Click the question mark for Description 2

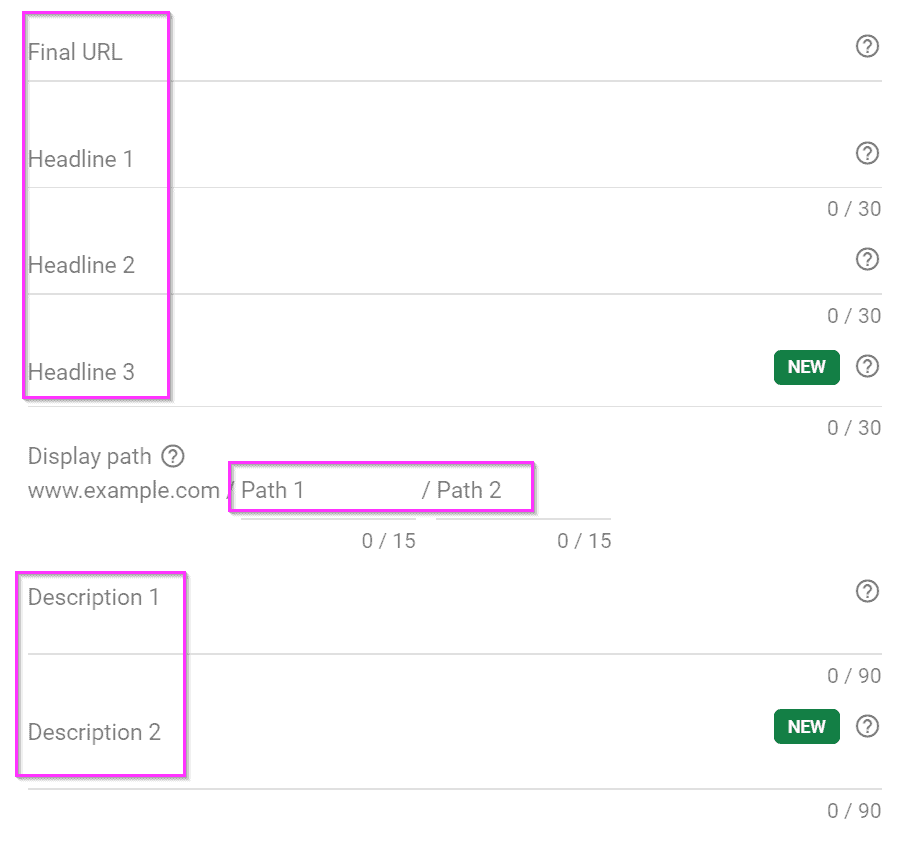867,726
